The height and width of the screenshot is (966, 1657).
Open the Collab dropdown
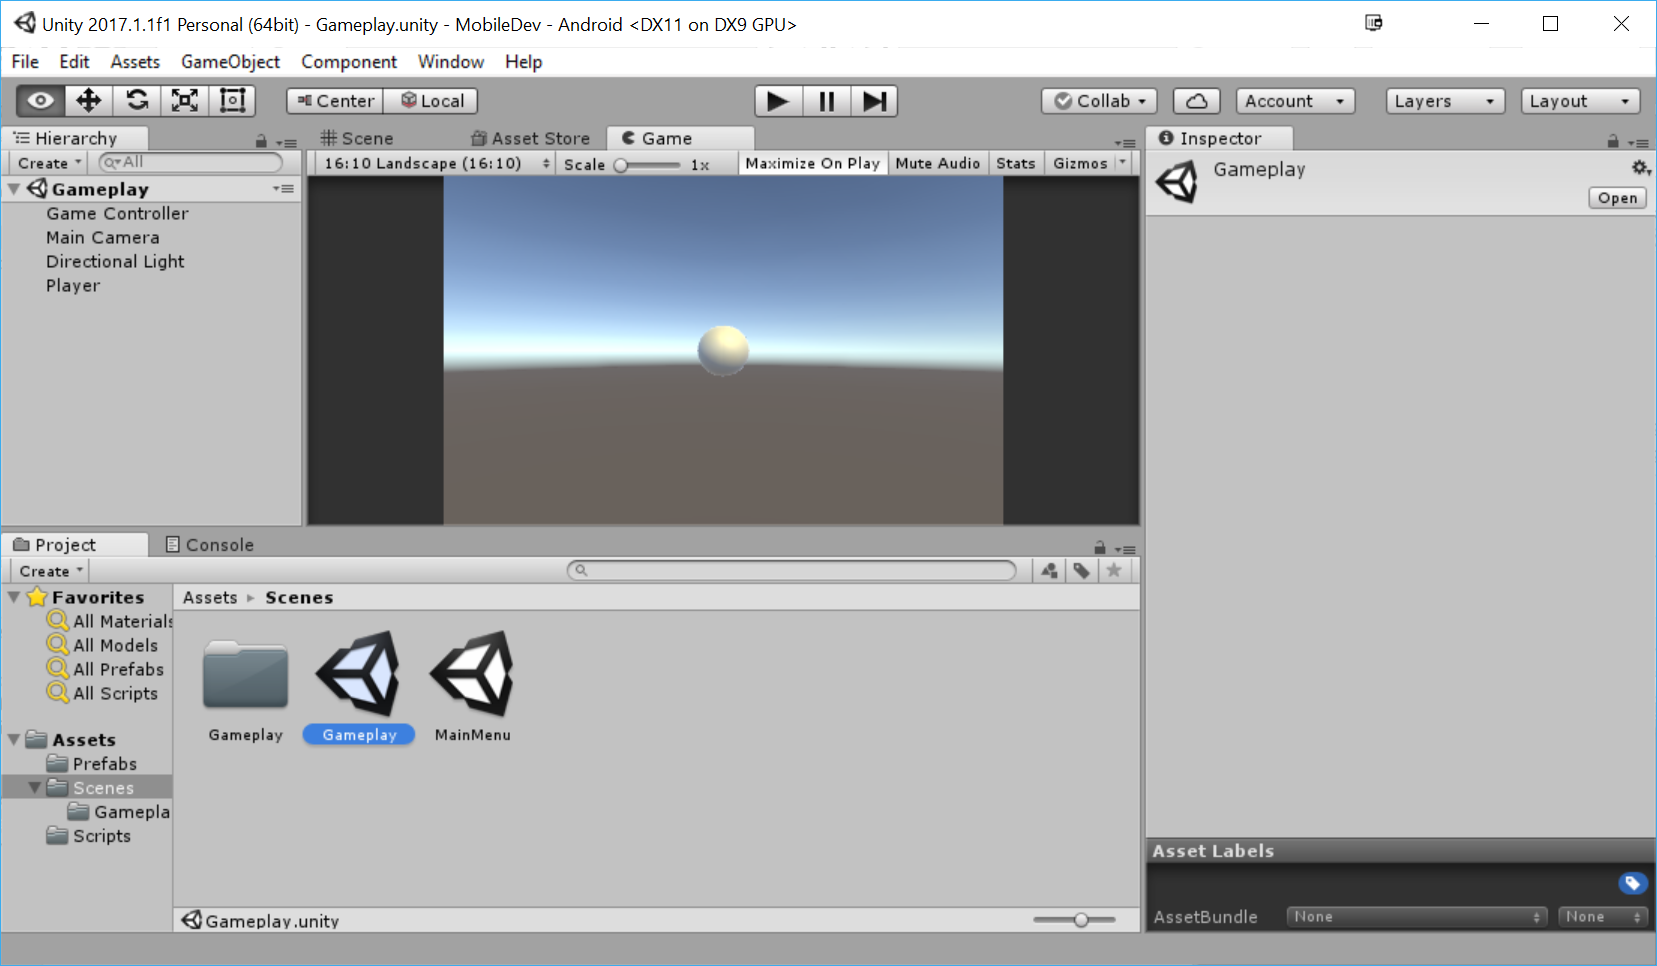1100,101
